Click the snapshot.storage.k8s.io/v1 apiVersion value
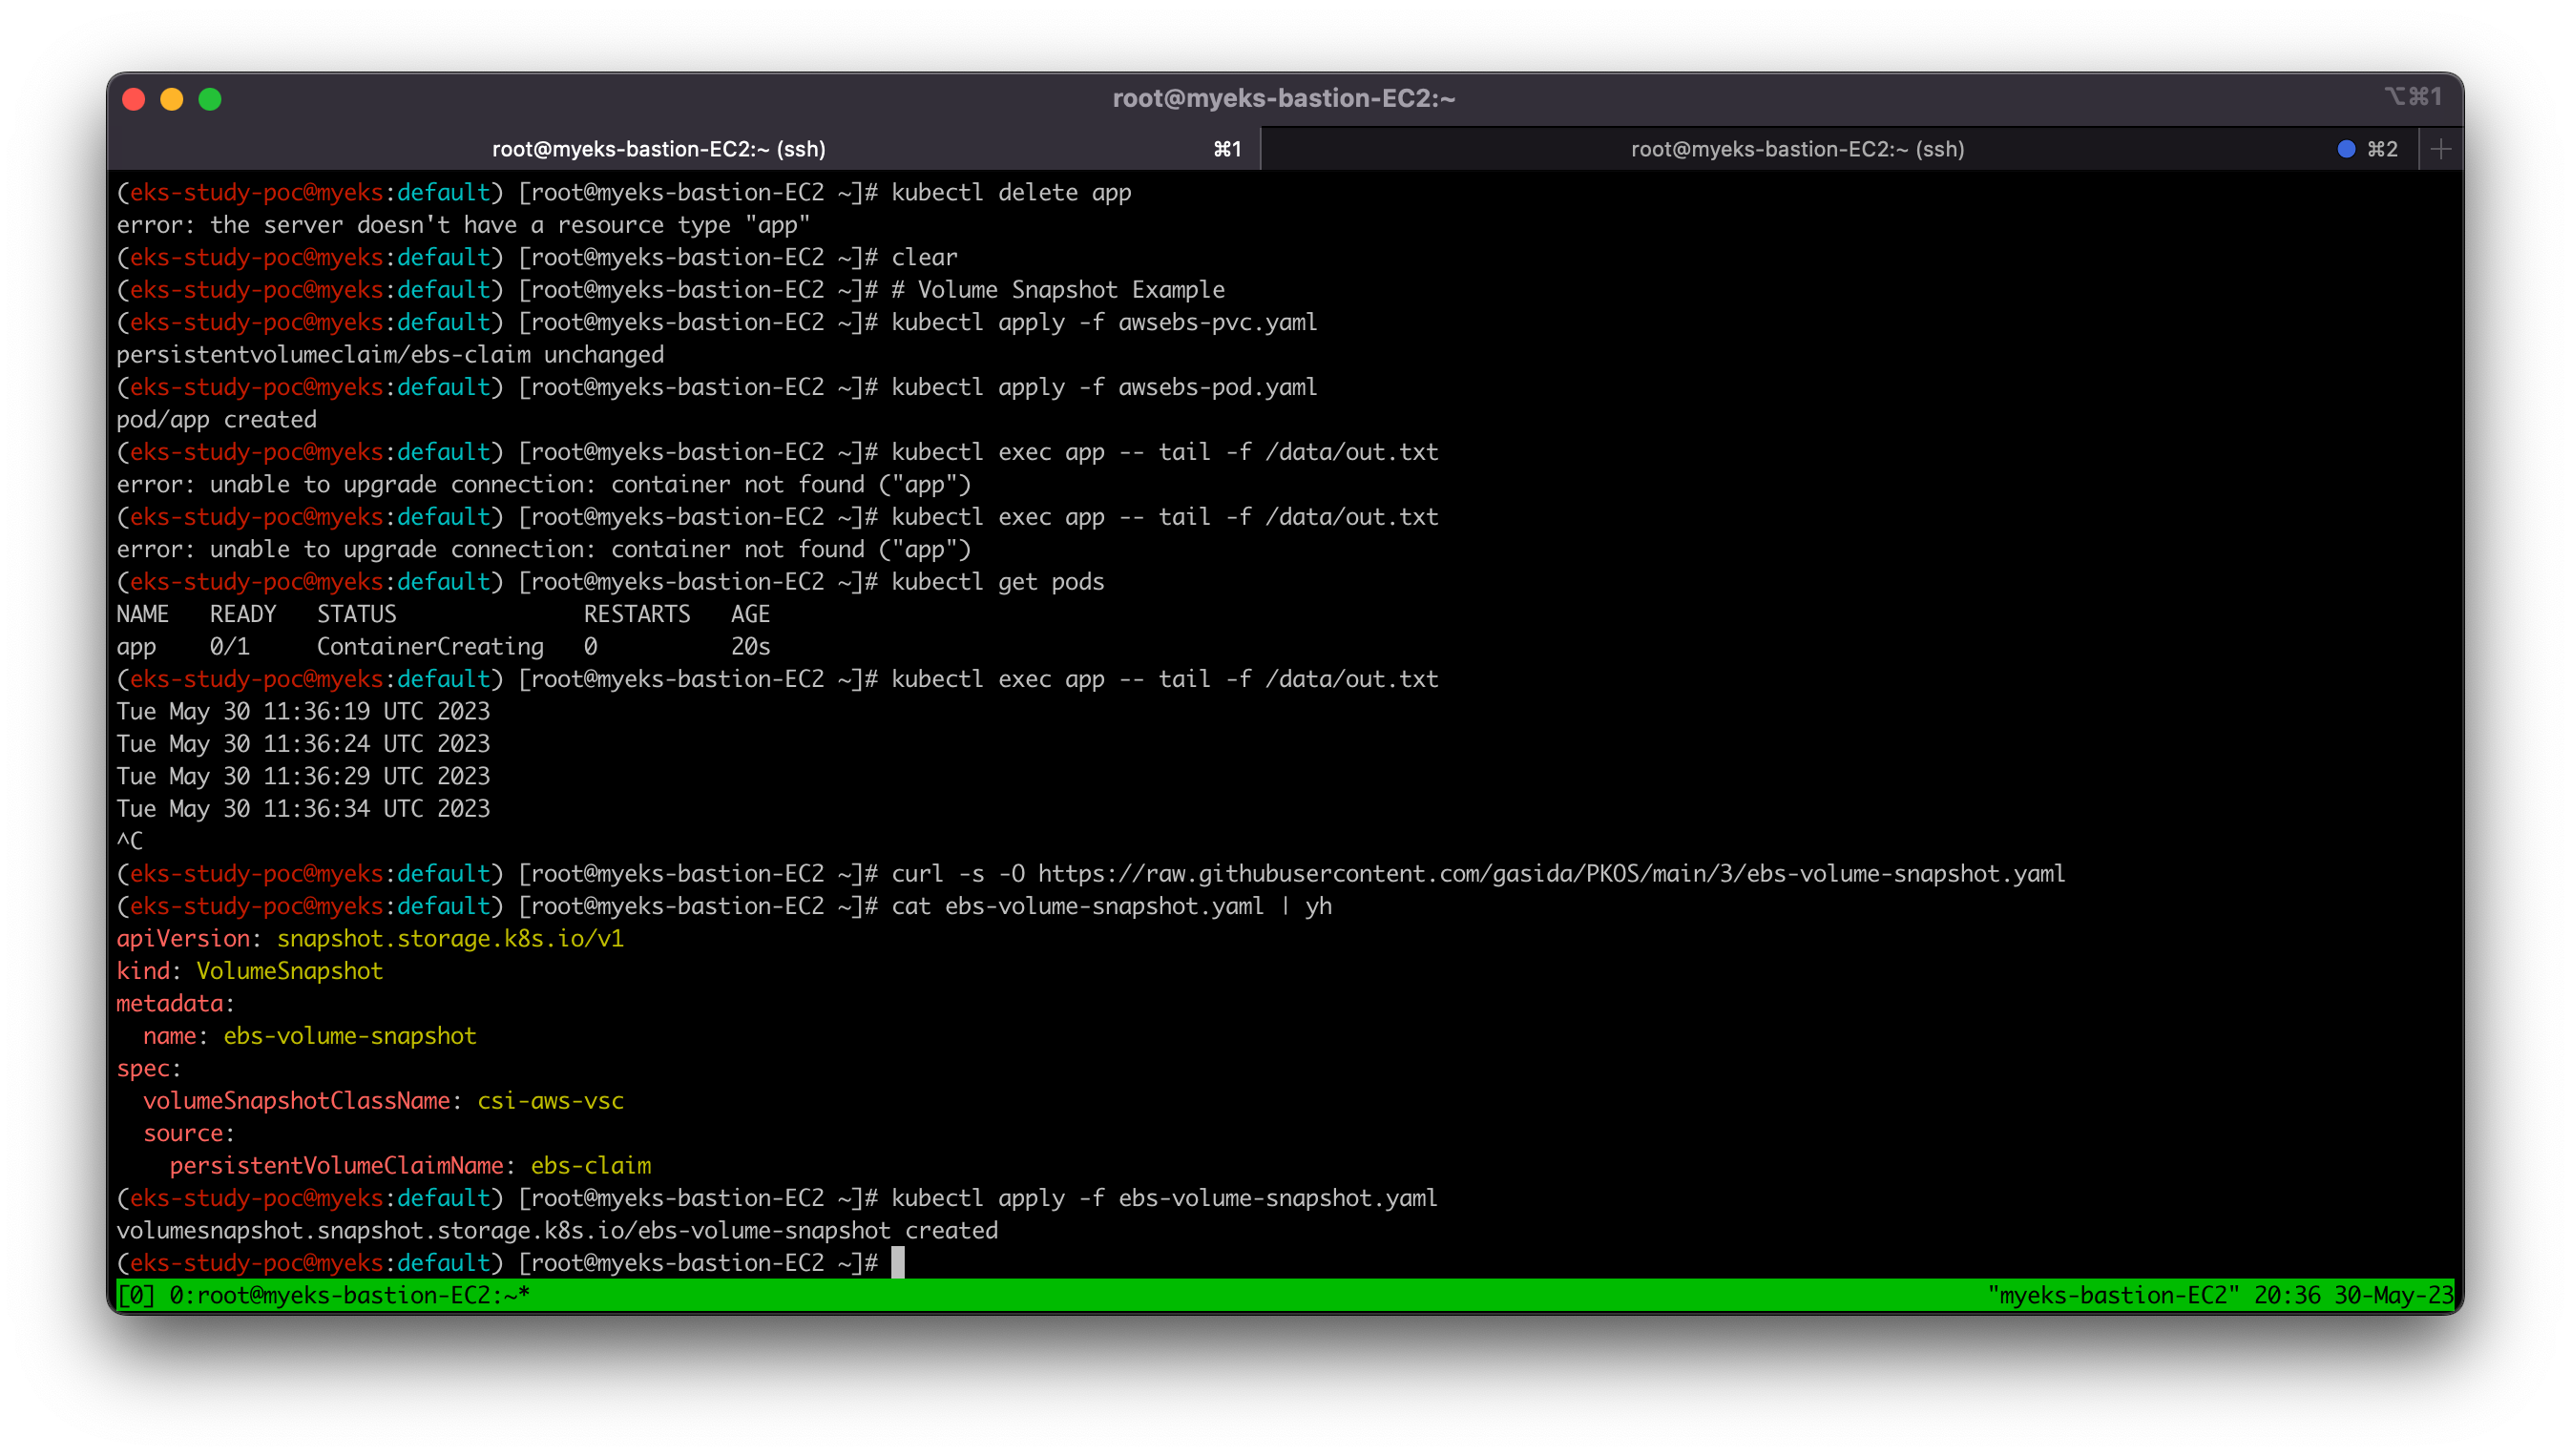The image size is (2571, 1456). 450,938
